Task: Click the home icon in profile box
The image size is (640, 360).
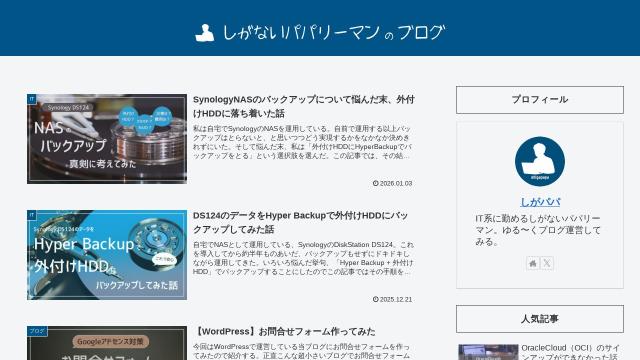Action: coord(533,263)
